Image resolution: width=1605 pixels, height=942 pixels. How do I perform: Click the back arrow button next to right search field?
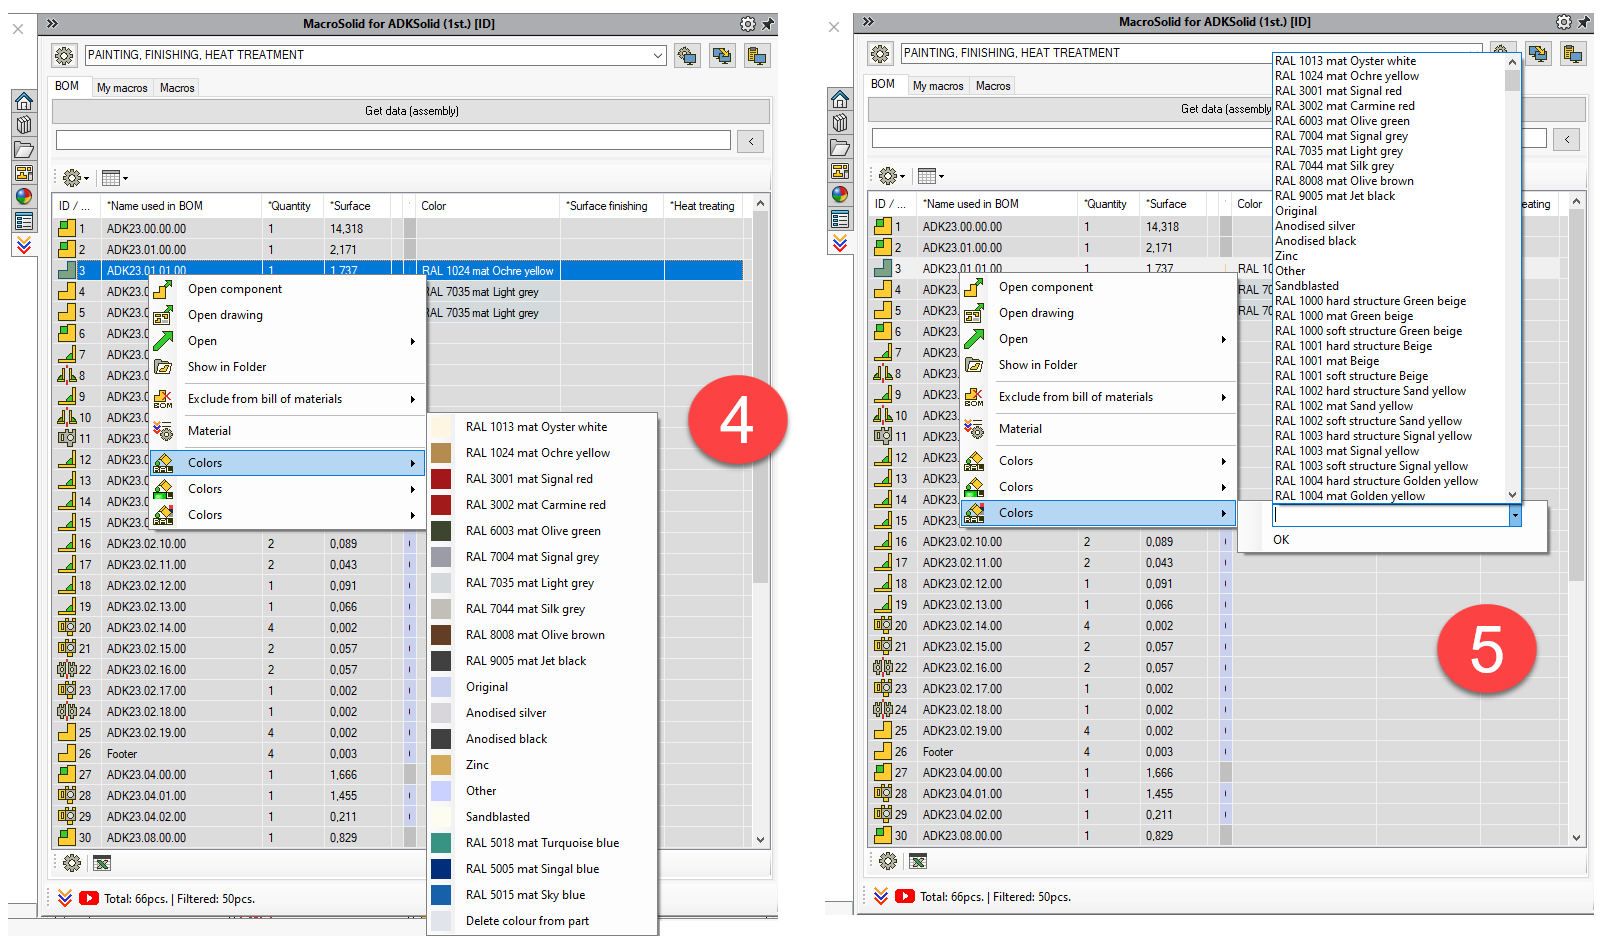pyautogui.click(x=1567, y=139)
